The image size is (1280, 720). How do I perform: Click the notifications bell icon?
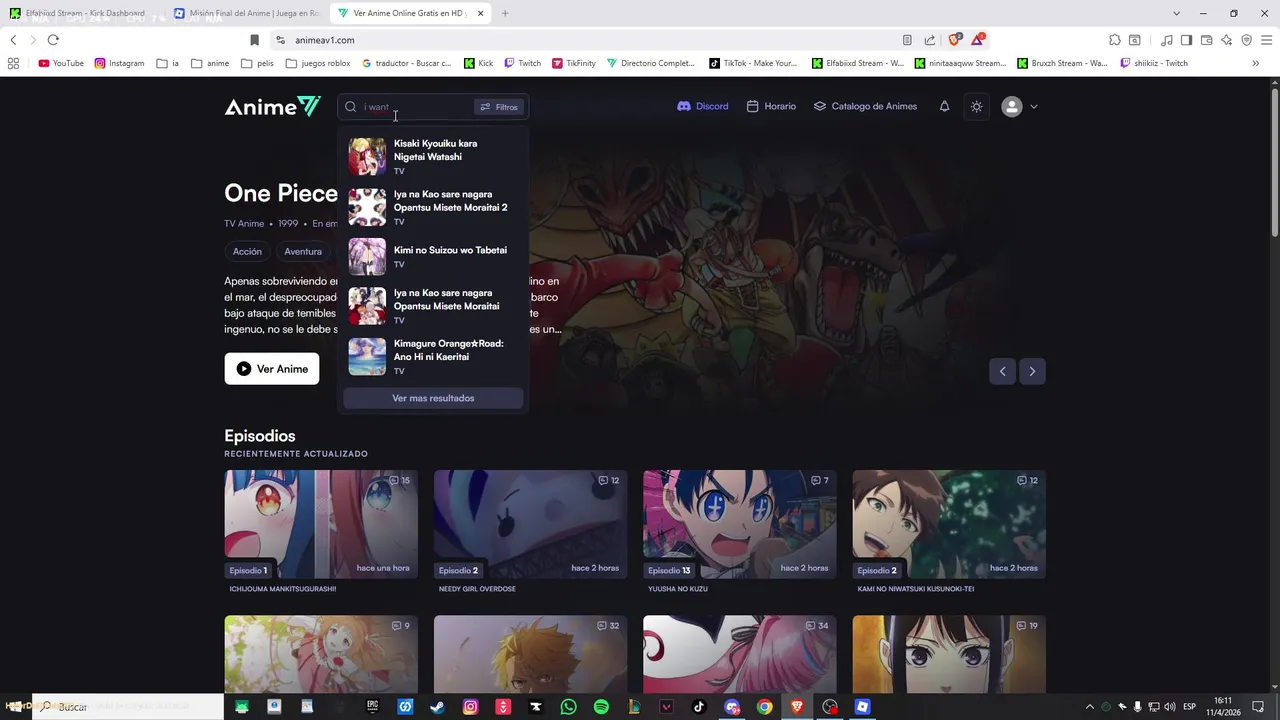click(944, 106)
